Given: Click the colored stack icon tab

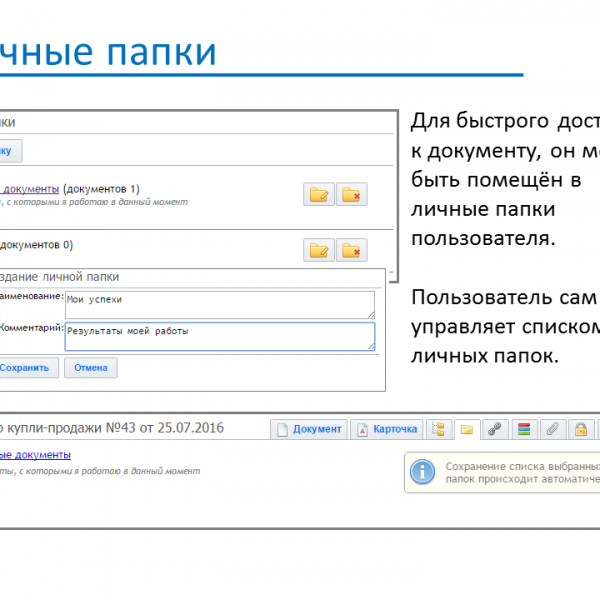Looking at the screenshot, I should 522,429.
